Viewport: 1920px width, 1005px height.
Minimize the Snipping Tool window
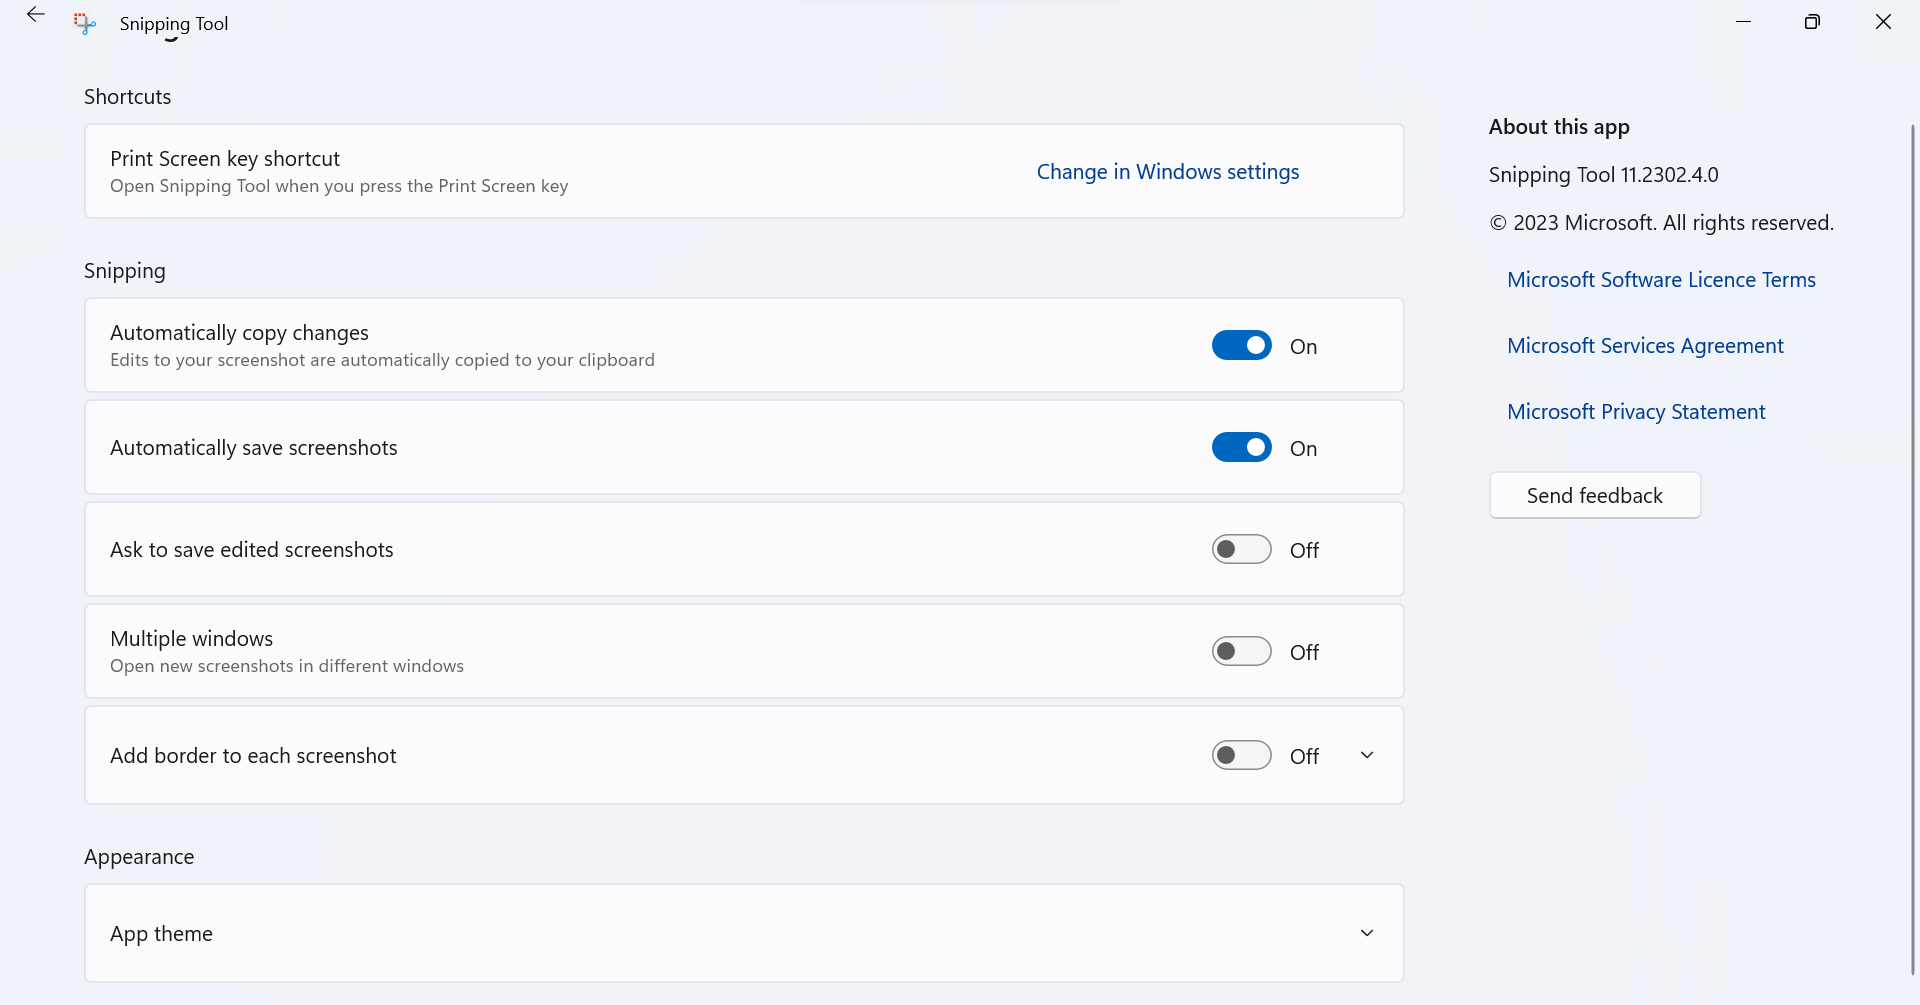pyautogui.click(x=1744, y=21)
